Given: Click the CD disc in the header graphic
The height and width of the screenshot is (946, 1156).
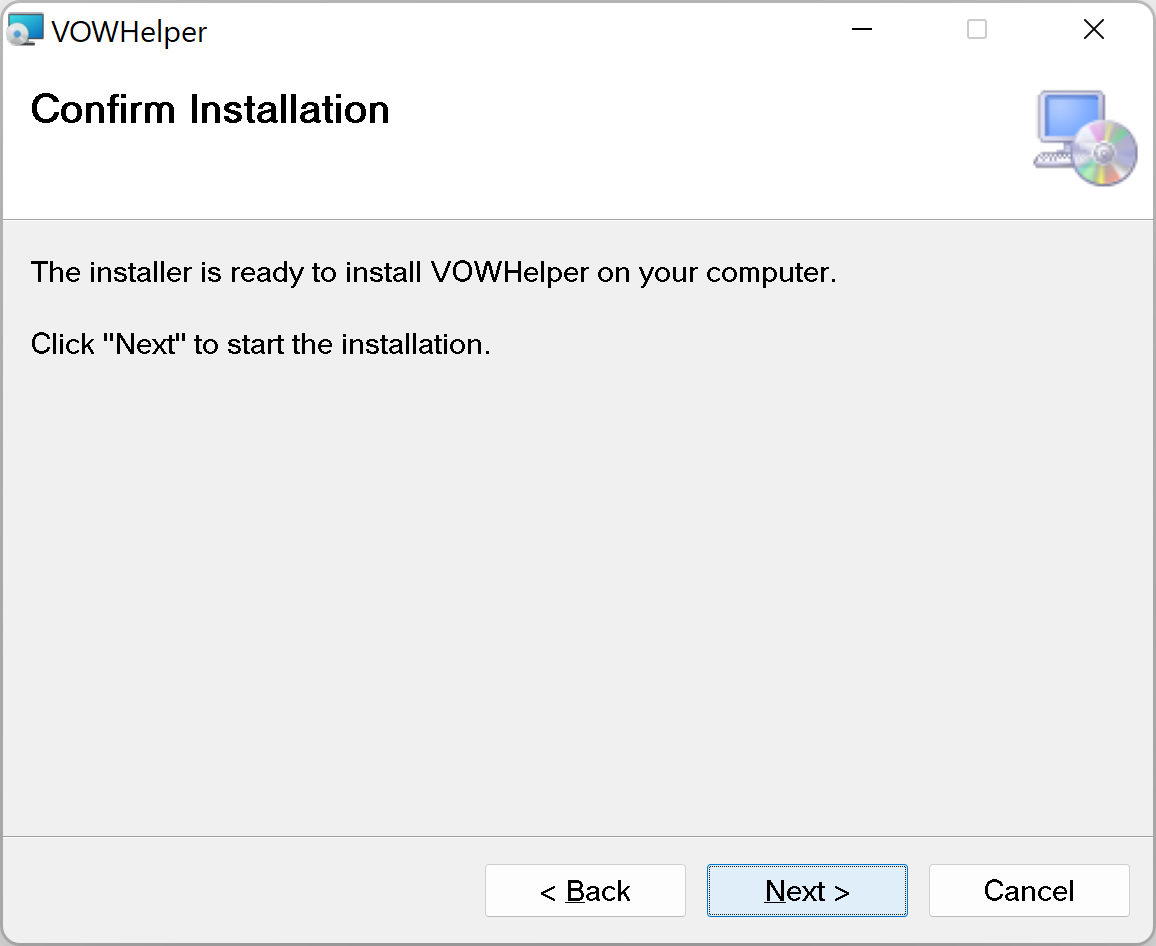Looking at the screenshot, I should (1105, 153).
